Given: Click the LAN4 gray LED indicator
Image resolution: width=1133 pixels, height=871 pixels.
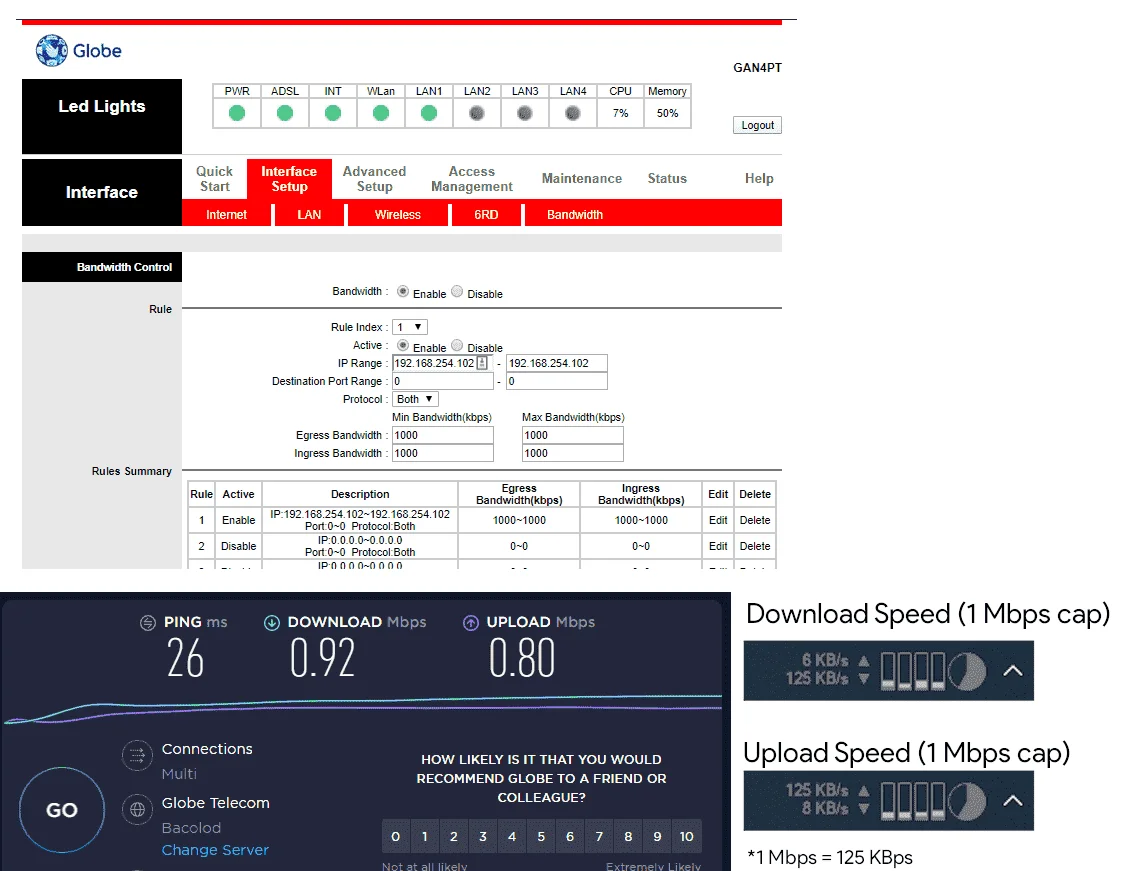Looking at the screenshot, I should pyautogui.click(x=572, y=113).
